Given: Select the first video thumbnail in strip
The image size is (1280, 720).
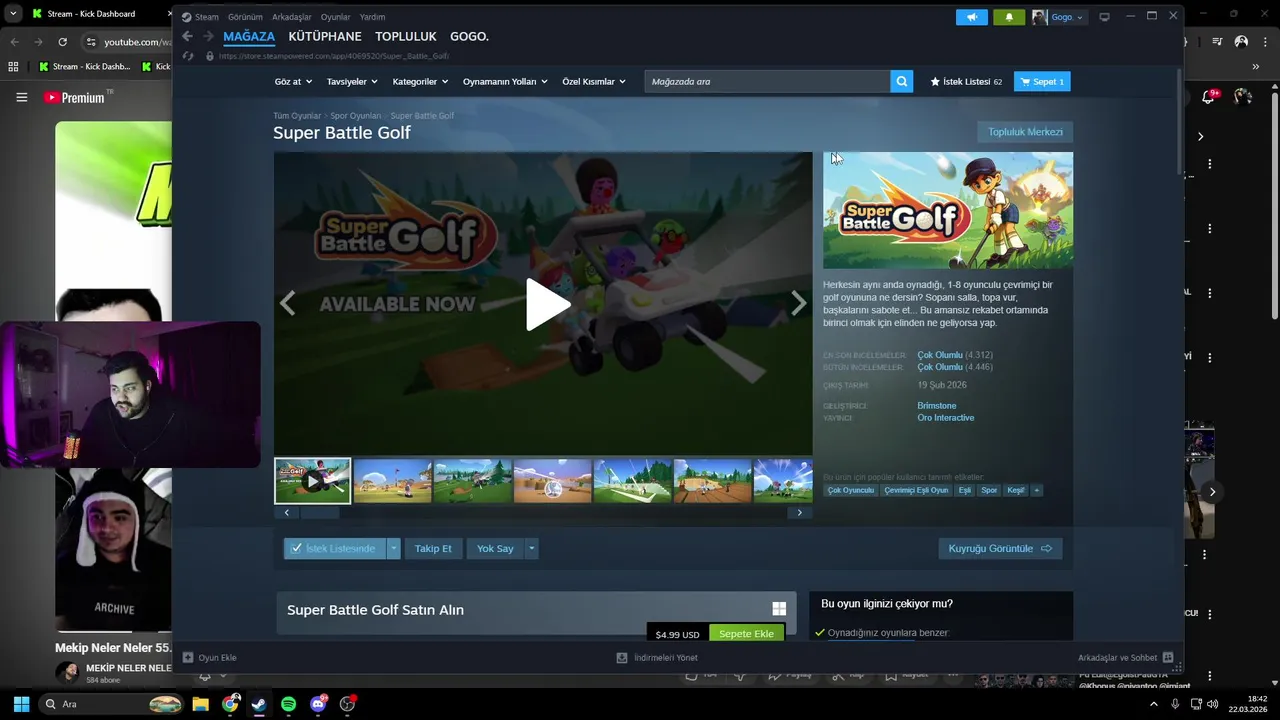Looking at the screenshot, I should (313, 481).
